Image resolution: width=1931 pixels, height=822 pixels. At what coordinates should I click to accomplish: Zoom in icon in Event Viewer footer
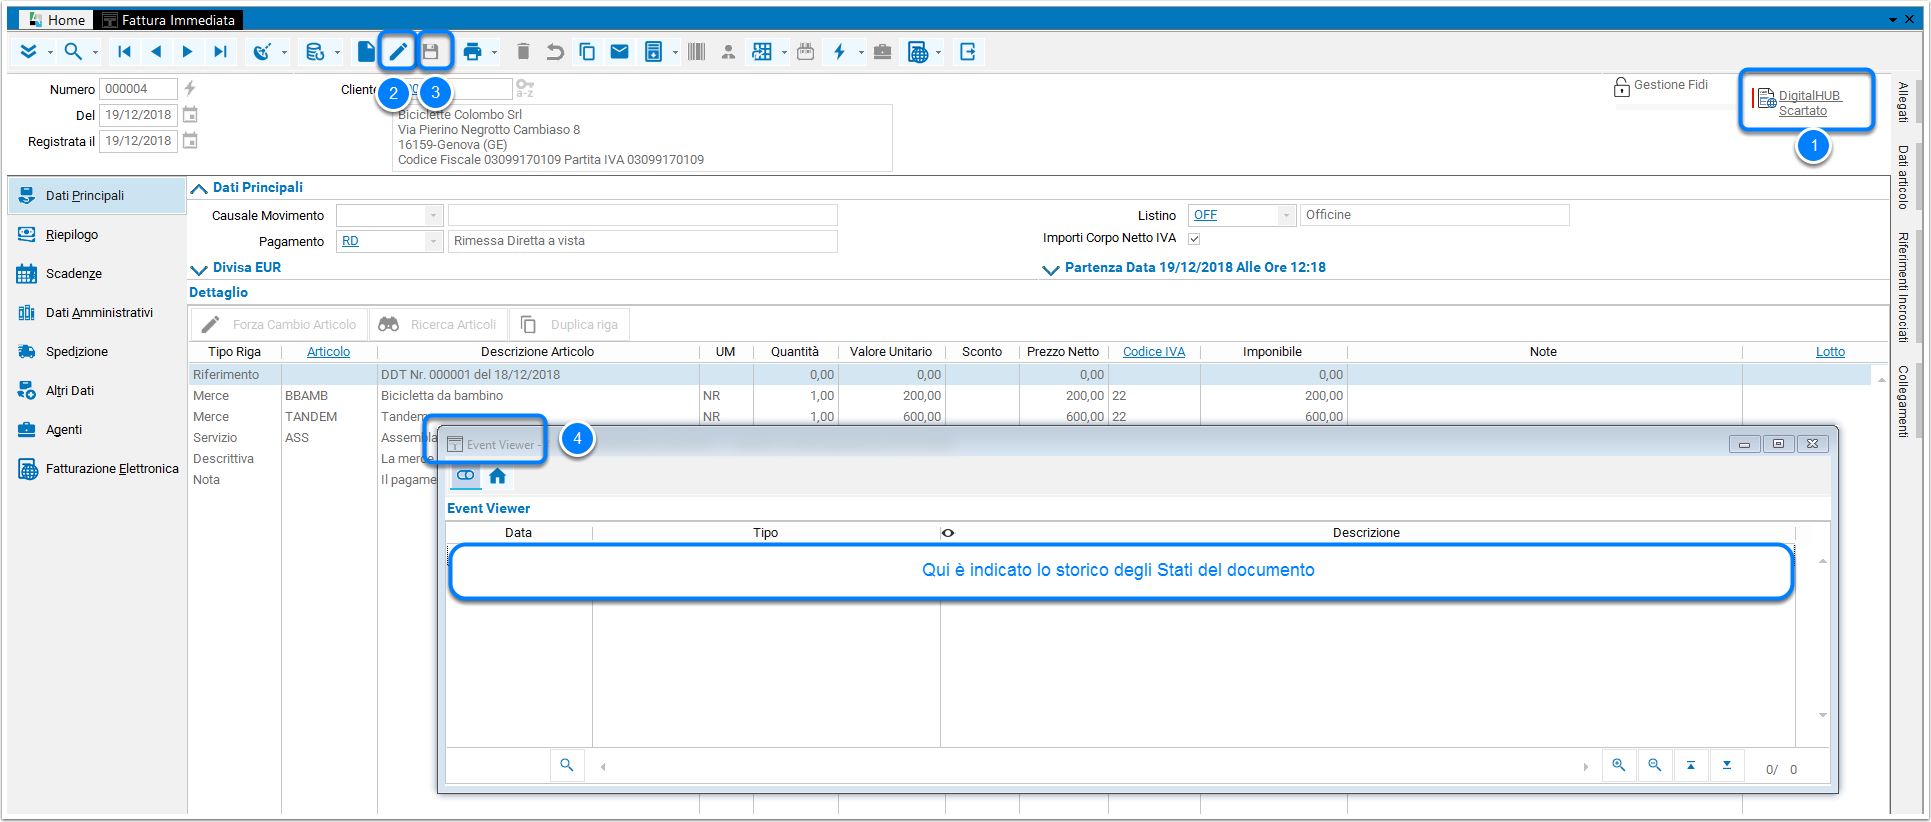(1619, 765)
